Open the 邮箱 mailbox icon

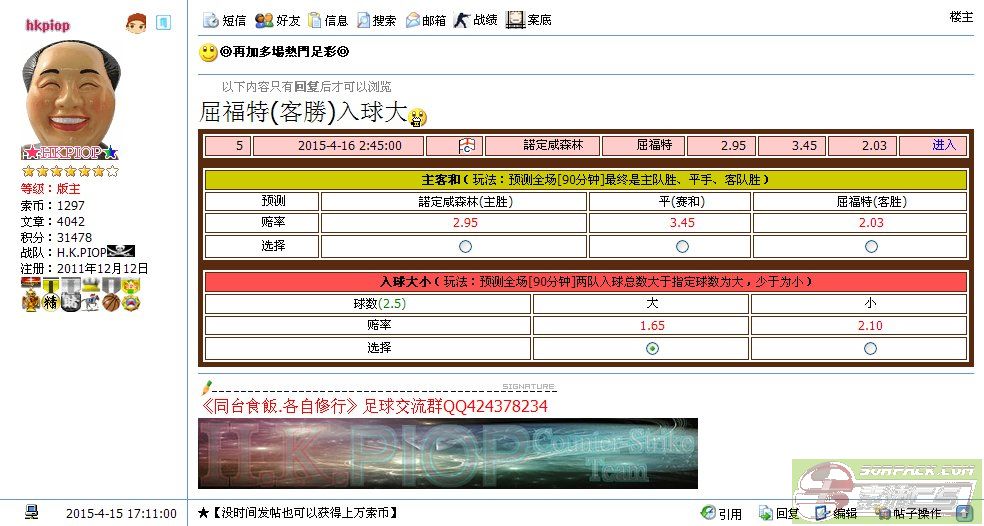coord(412,19)
